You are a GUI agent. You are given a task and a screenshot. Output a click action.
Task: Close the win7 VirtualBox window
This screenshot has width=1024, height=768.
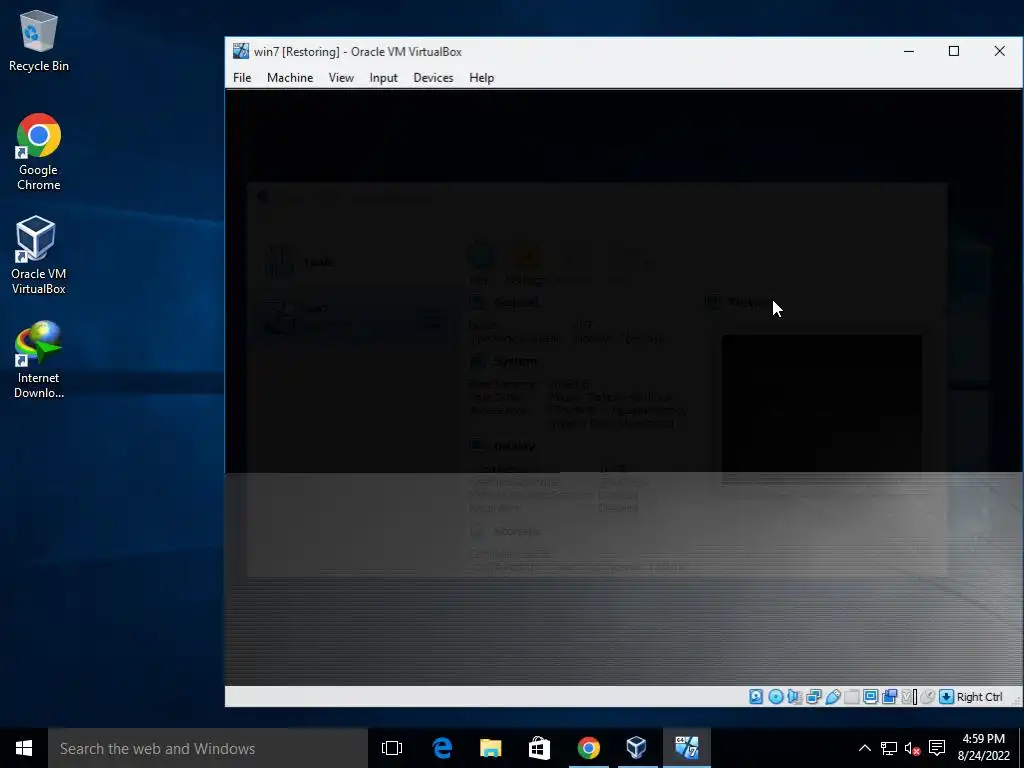1000,51
